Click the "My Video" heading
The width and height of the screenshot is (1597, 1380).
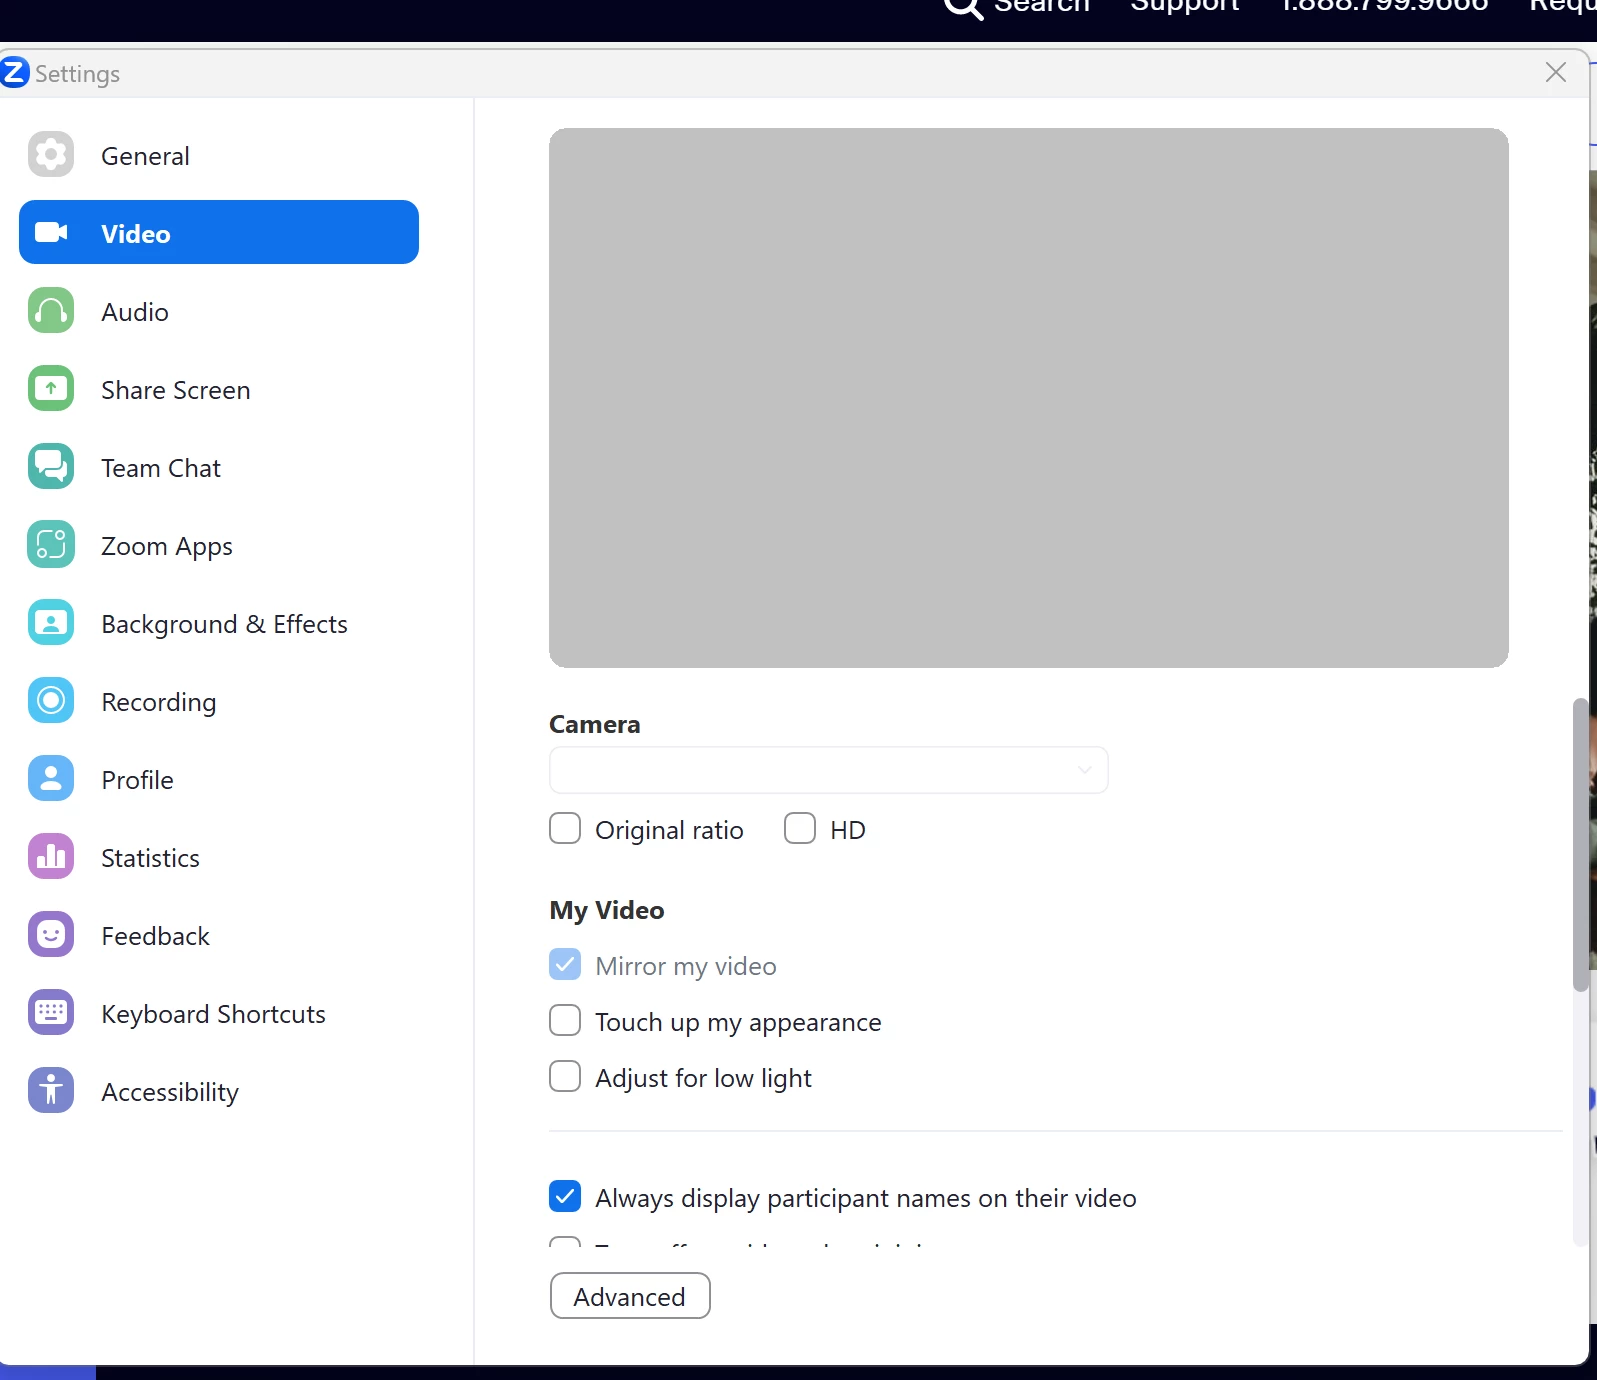coord(607,910)
